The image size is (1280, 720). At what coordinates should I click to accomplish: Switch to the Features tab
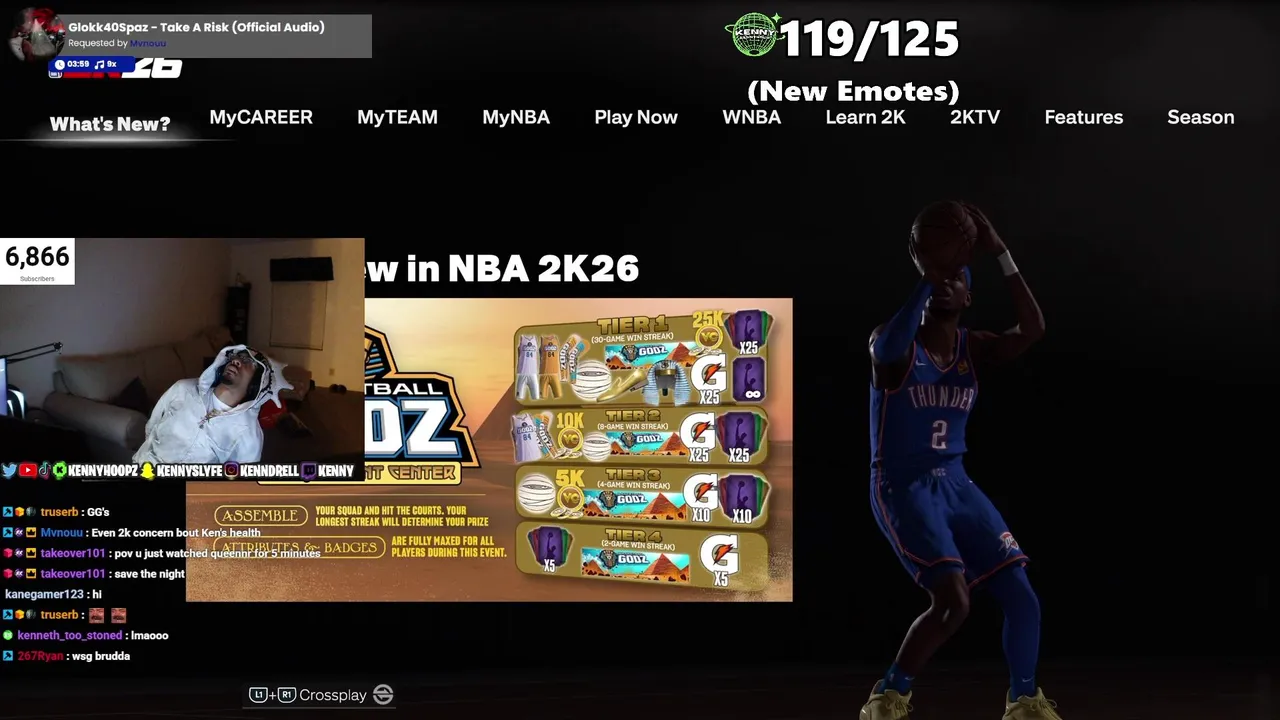(1084, 117)
